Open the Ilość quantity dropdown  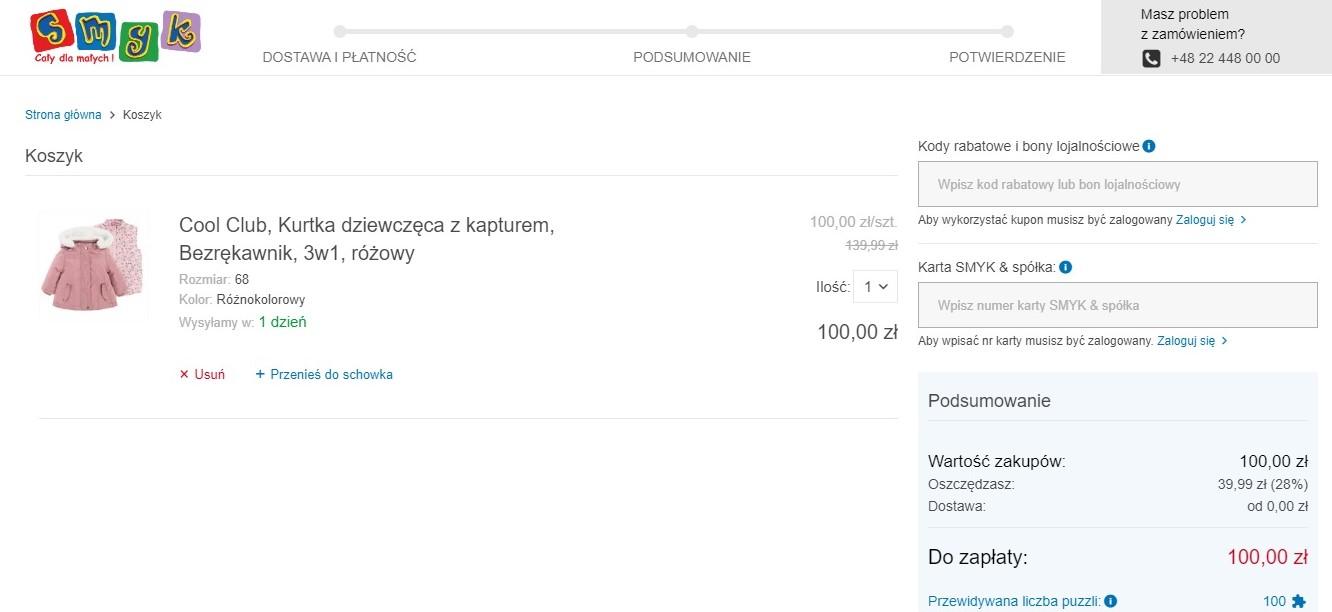point(875,287)
